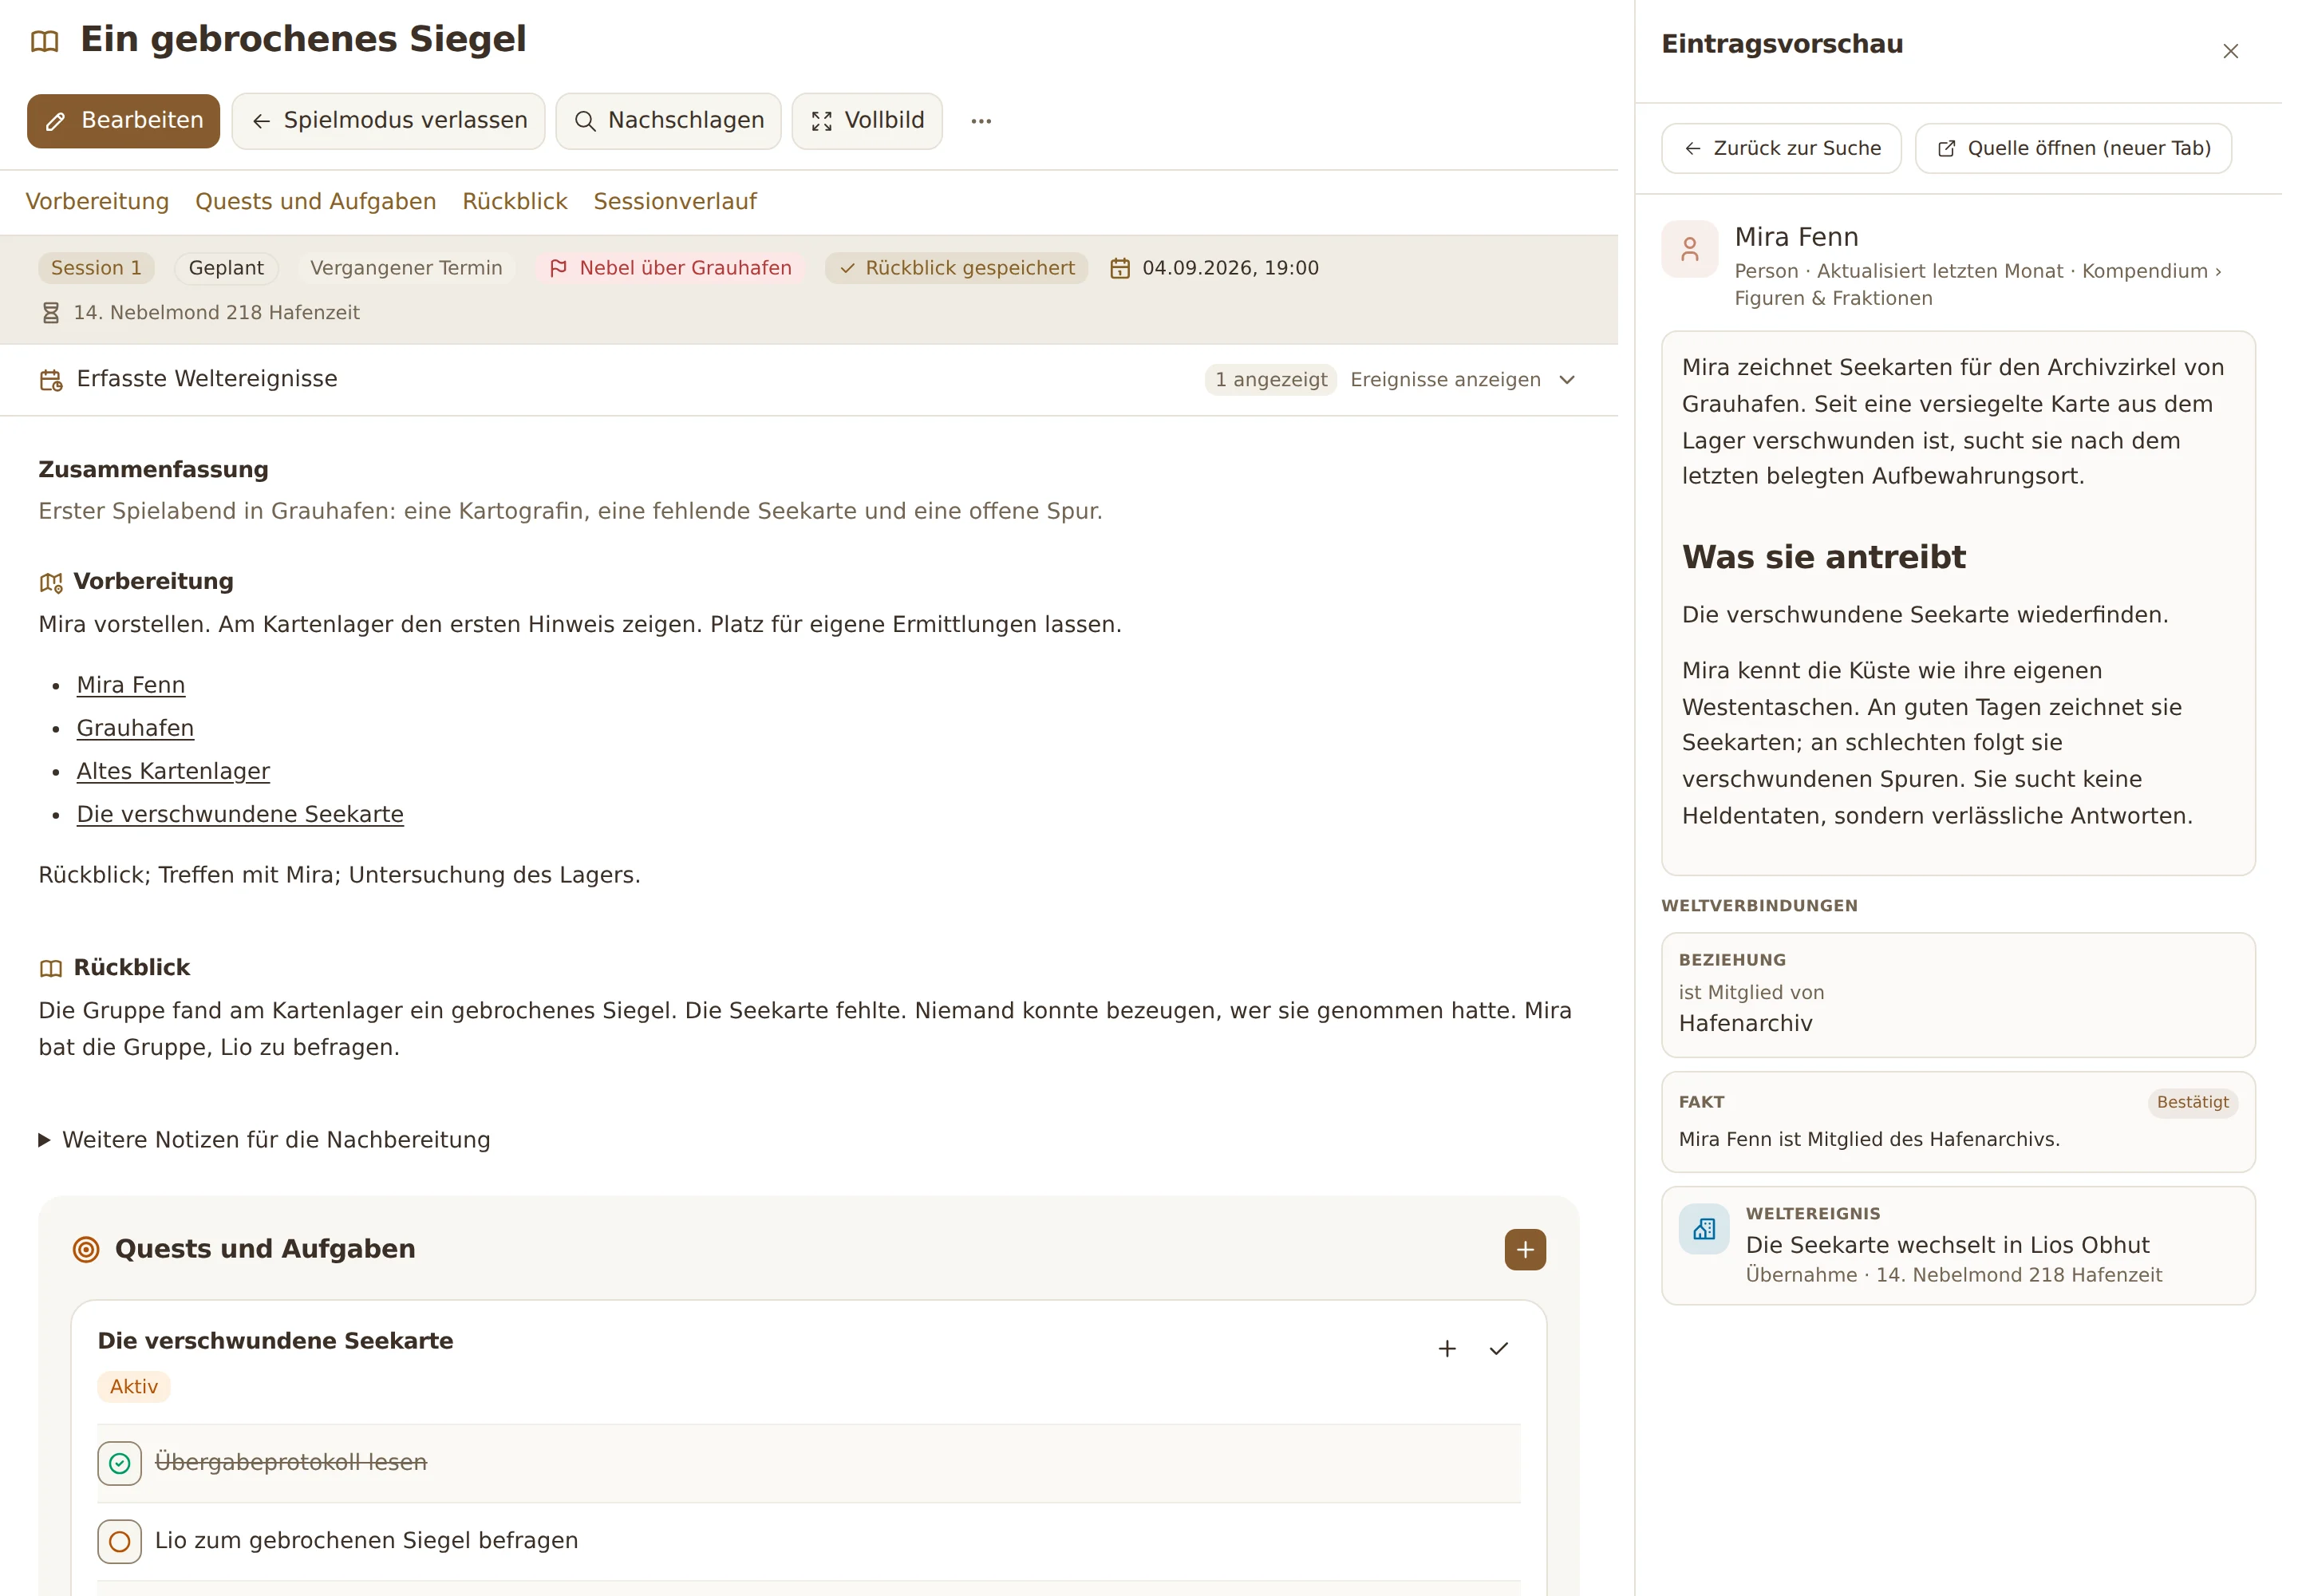
Task: Mark Die verschwundene Seekarte quest as complete
Action: coord(1498,1349)
